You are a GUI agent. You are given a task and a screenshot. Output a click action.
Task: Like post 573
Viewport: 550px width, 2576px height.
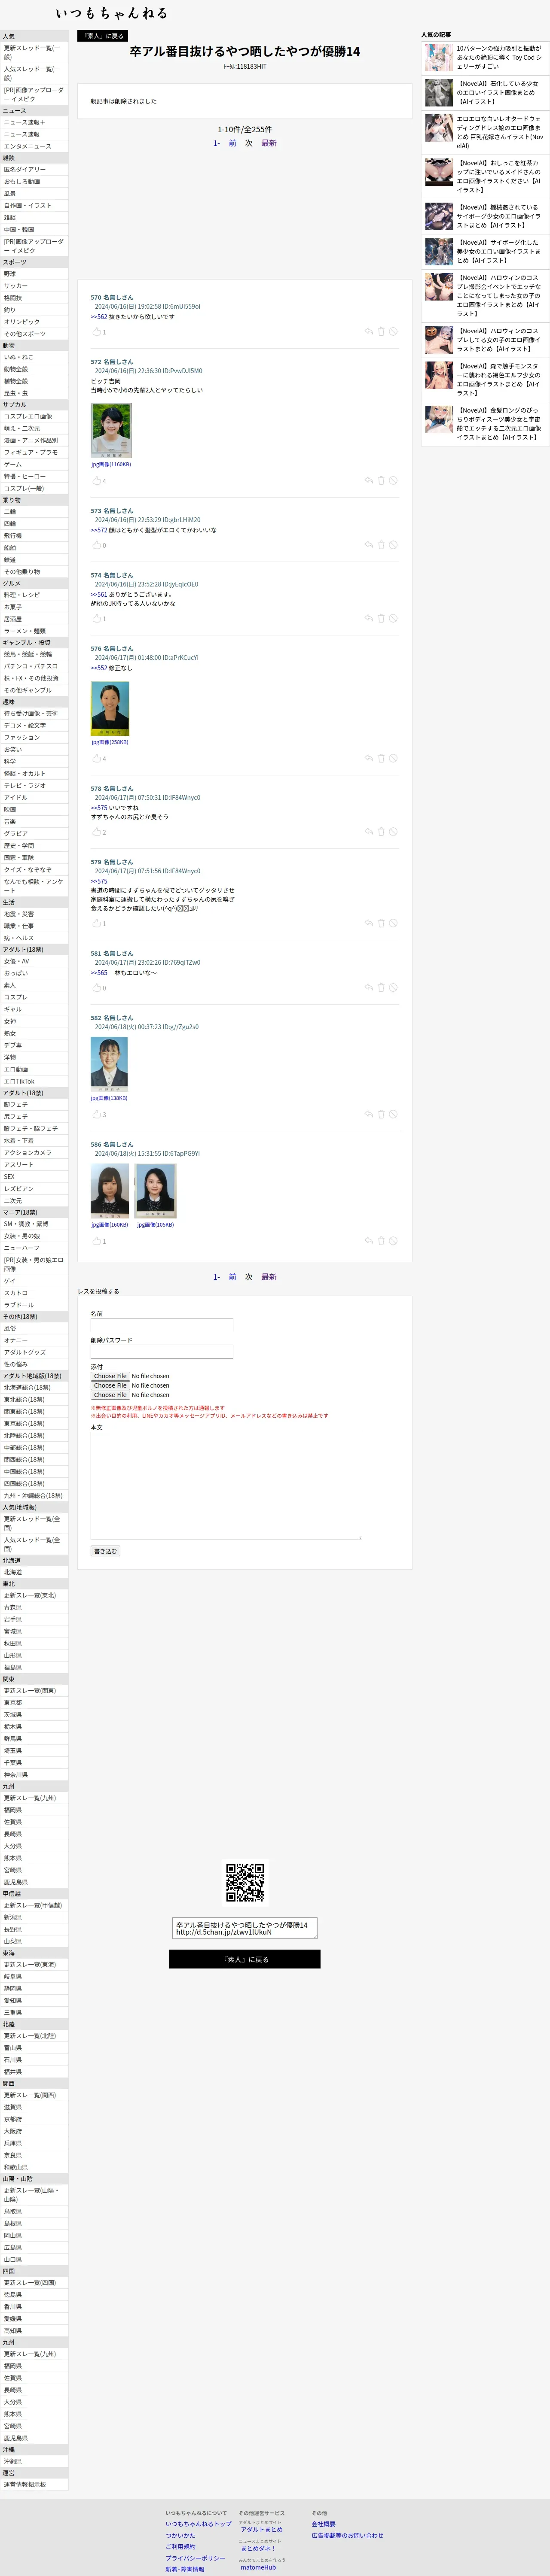point(97,545)
